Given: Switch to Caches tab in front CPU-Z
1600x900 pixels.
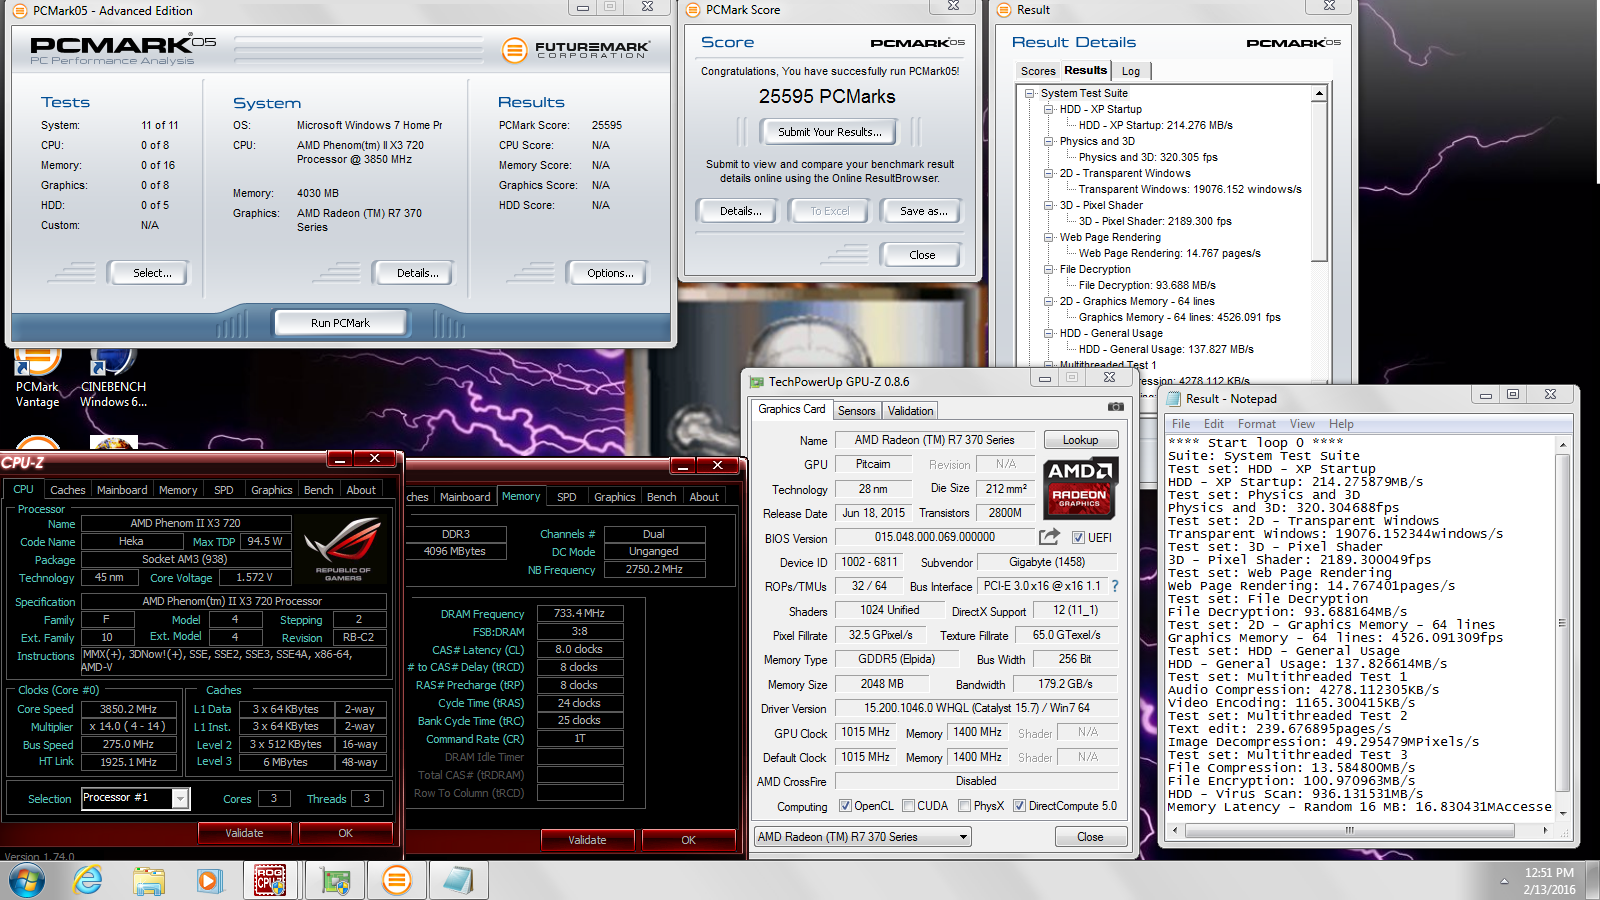Looking at the screenshot, I should 68,490.
